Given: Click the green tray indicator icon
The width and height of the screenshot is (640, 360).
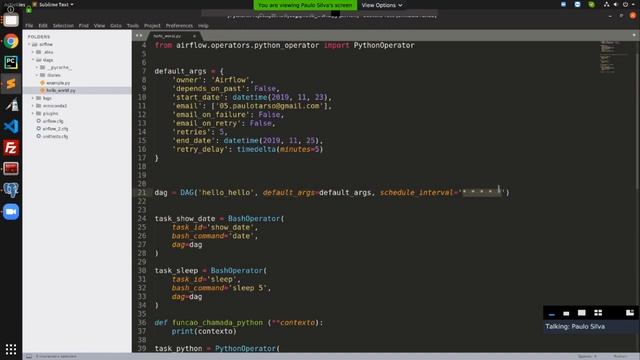Looking at the screenshot, I should pos(591,4).
